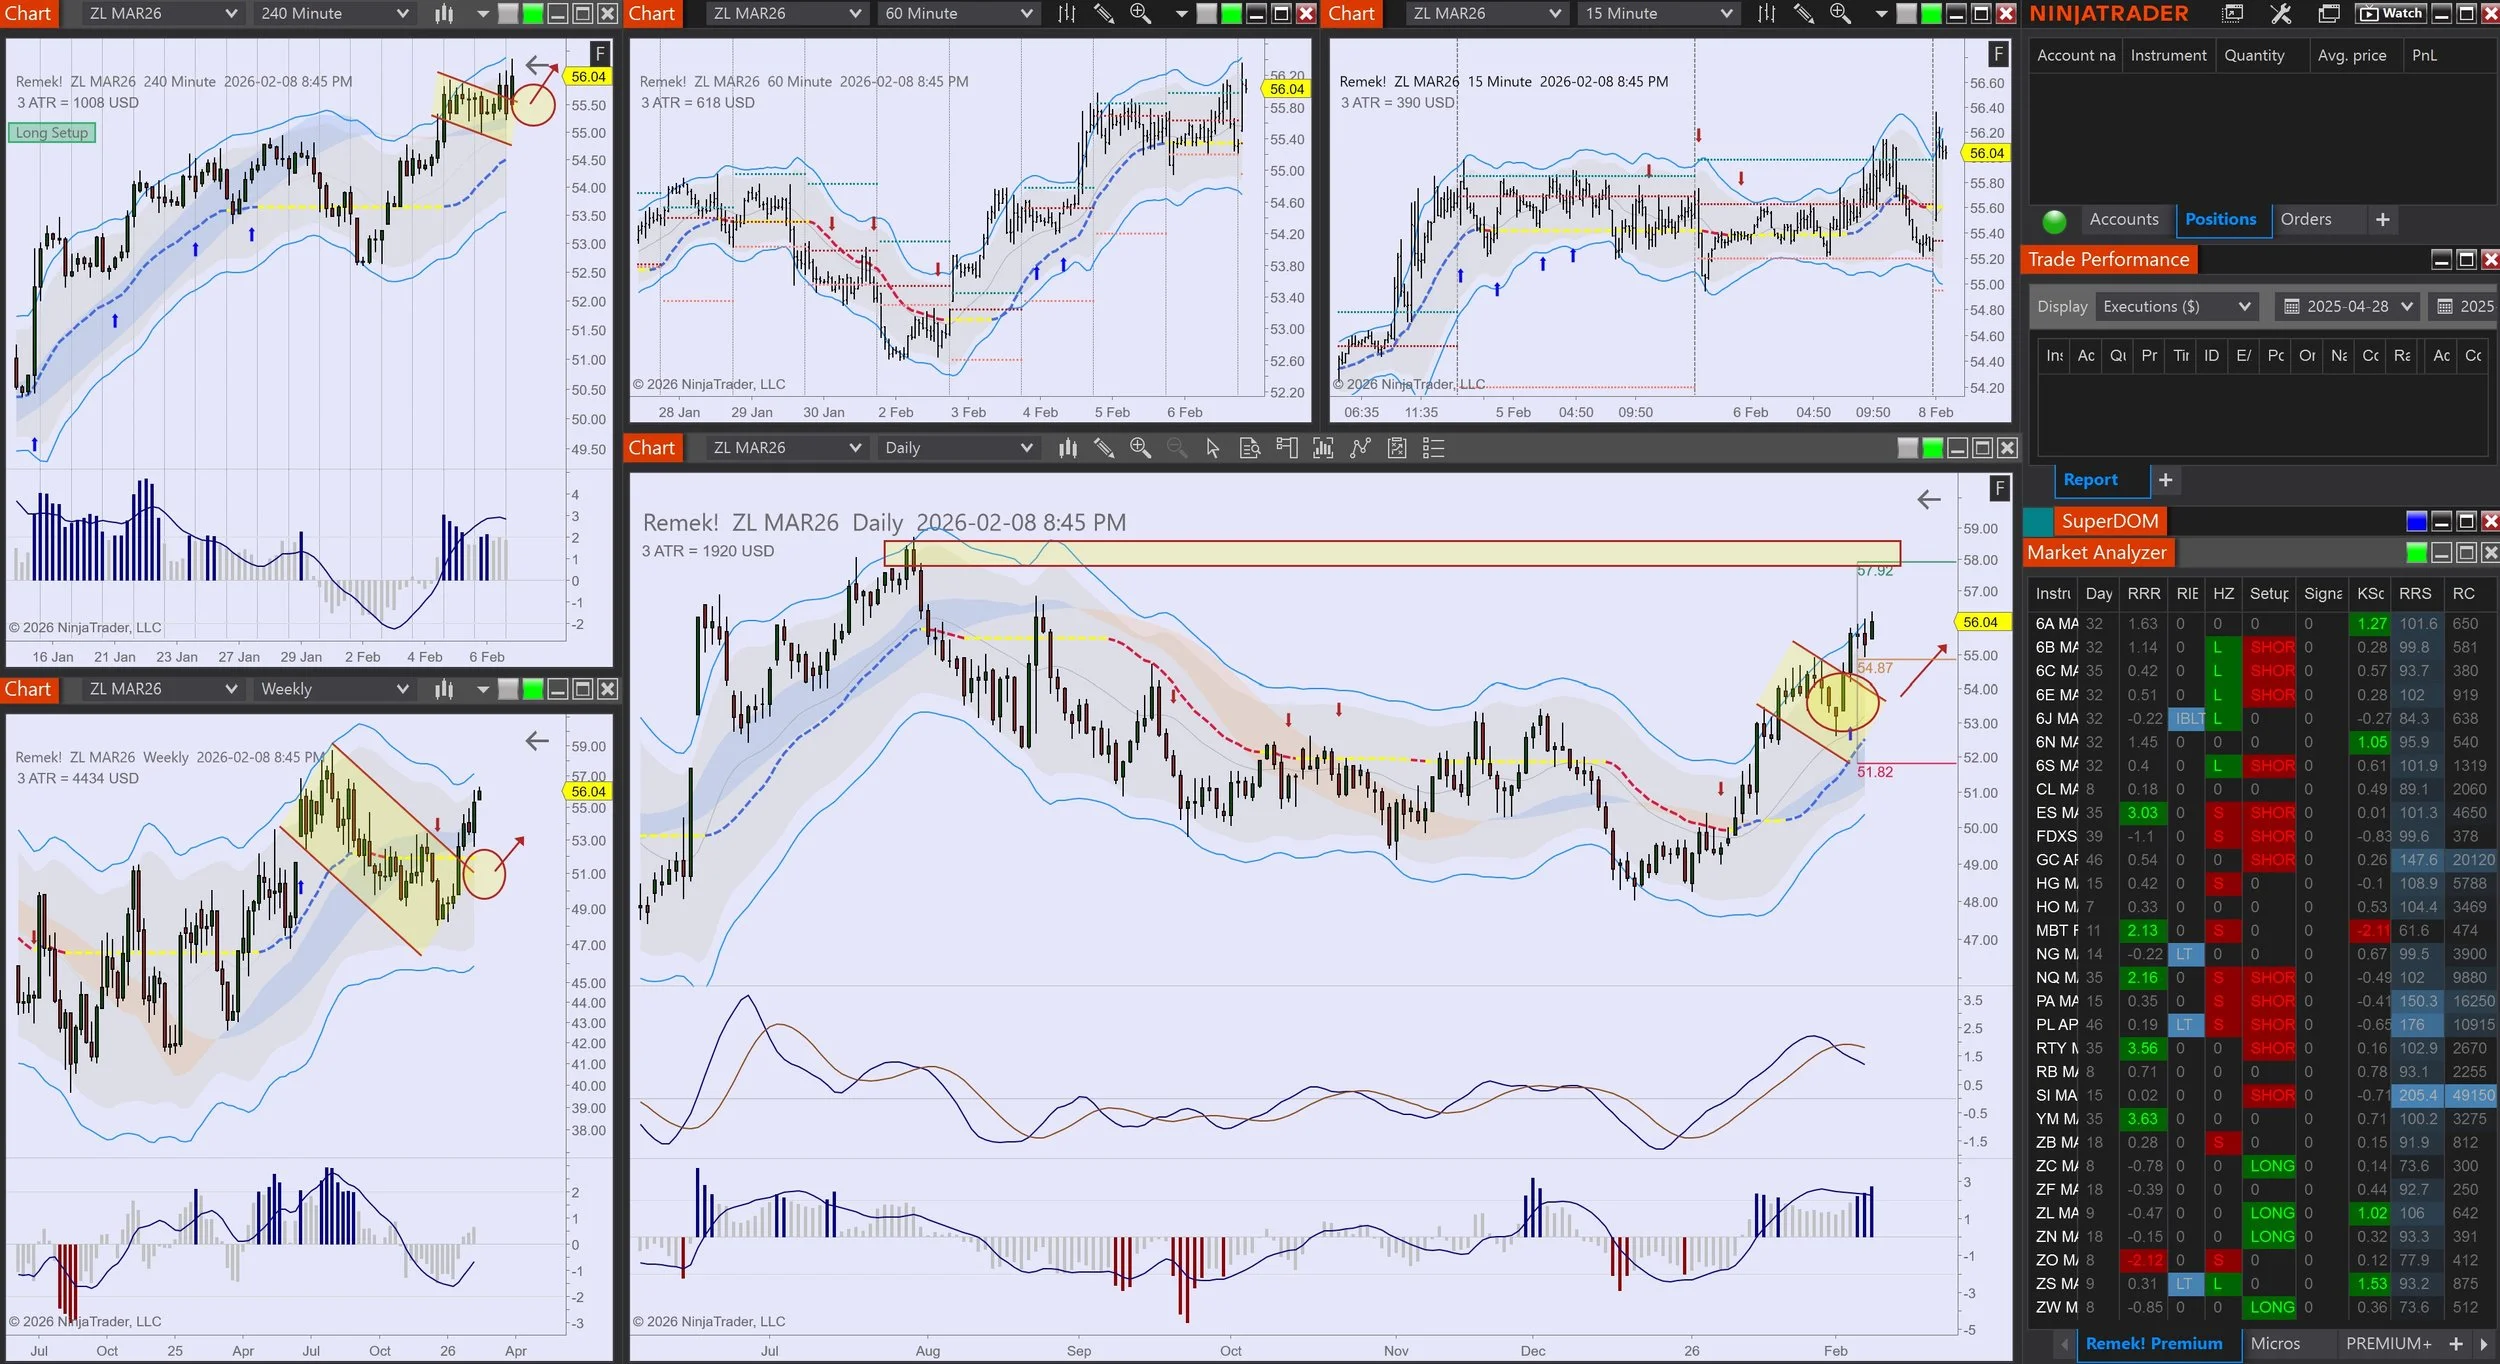Viewport: 2500px width, 1364px height.
Task: Switch to the Orders tab
Action: [2305, 220]
